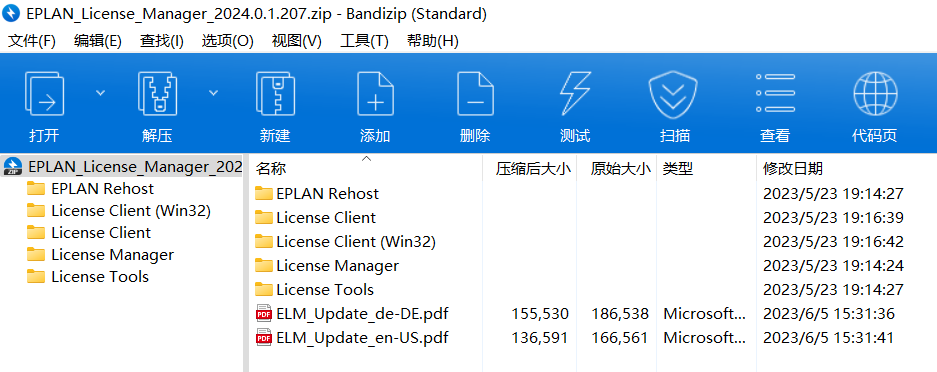
Task: Click the Add files (添加) icon
Action: tap(375, 94)
